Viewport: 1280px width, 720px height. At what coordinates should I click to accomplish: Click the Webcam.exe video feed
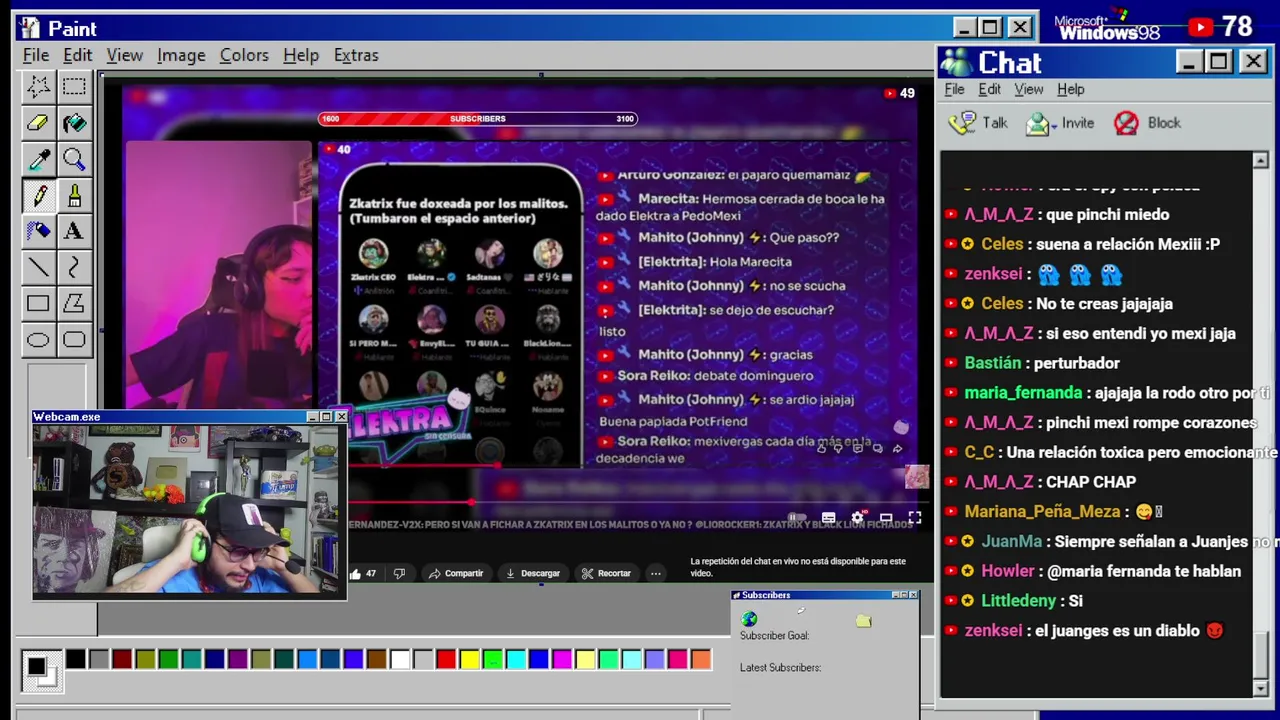pos(189,511)
